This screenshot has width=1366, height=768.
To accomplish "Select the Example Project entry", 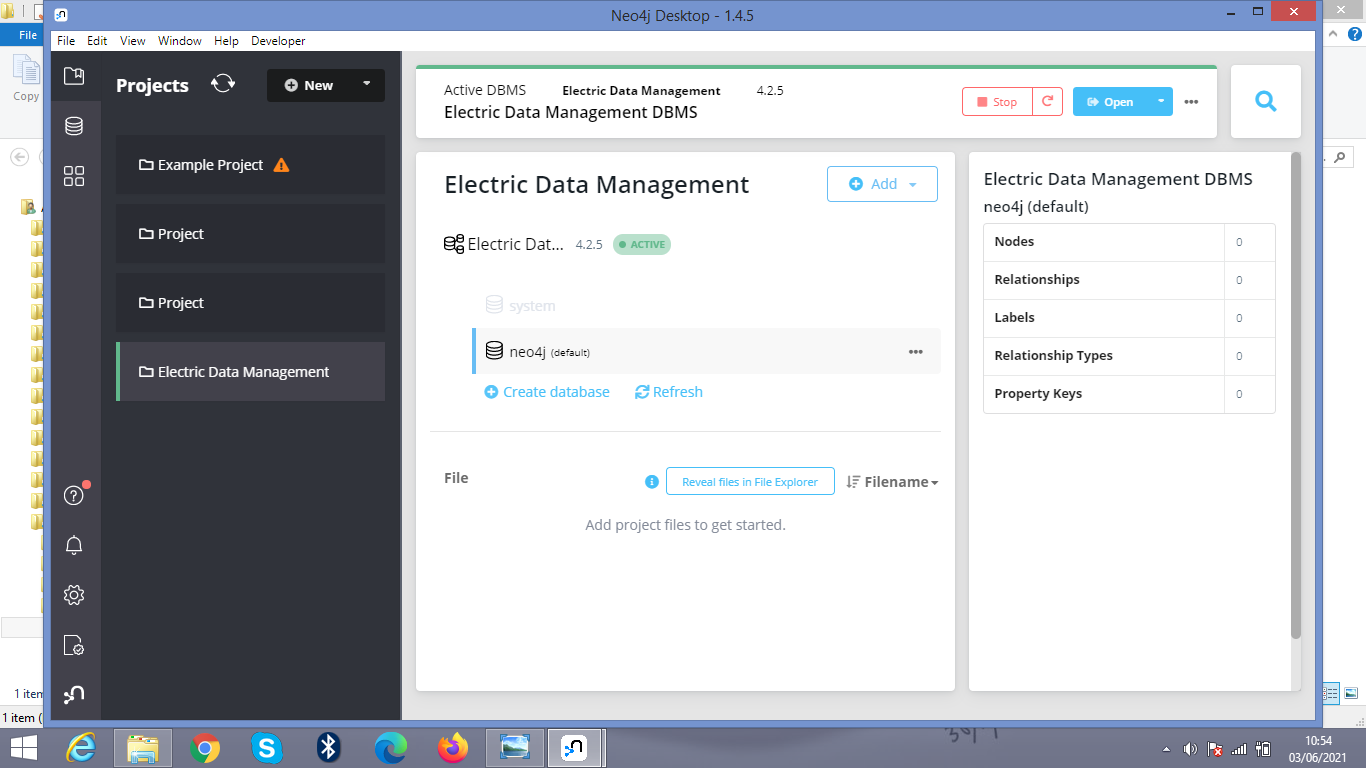I will (x=250, y=165).
